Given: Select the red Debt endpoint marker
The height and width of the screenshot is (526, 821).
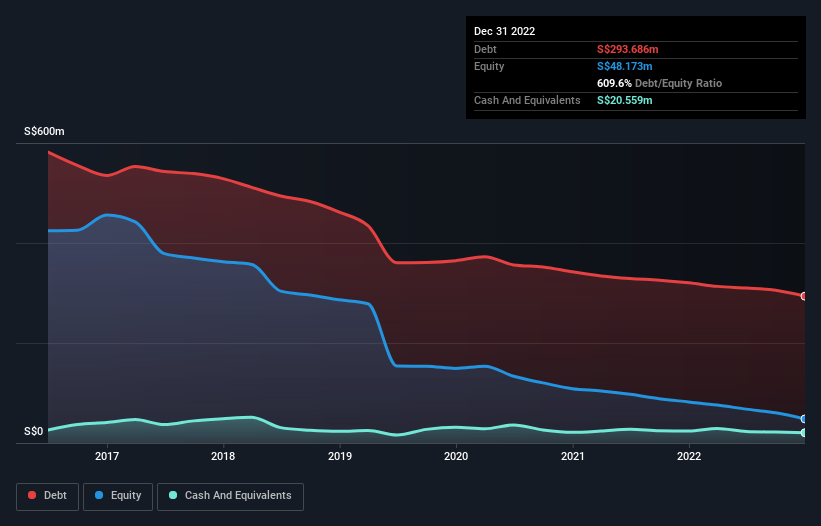Looking at the screenshot, I should pos(804,296).
